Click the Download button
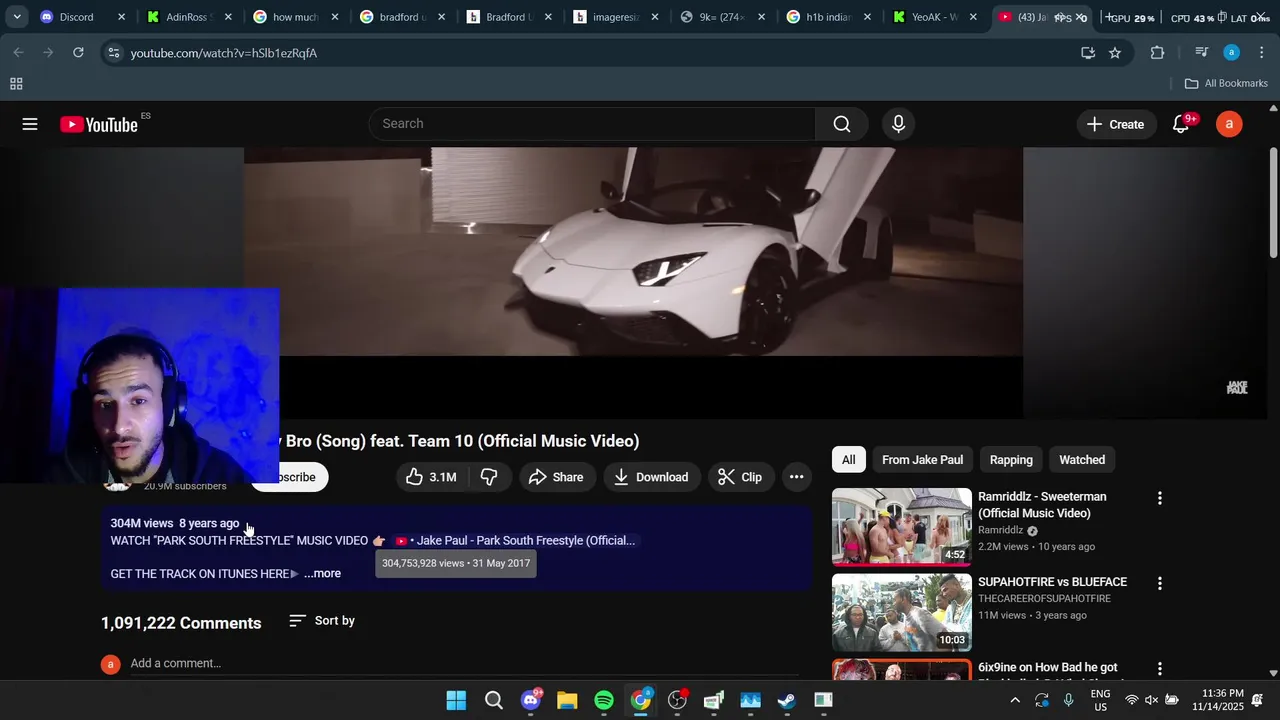 point(651,477)
